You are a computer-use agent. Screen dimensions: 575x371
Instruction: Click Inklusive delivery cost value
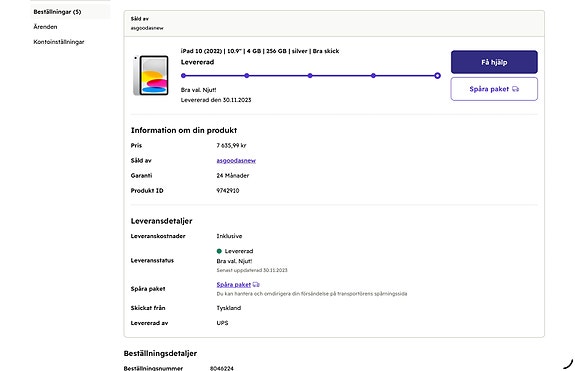229,236
